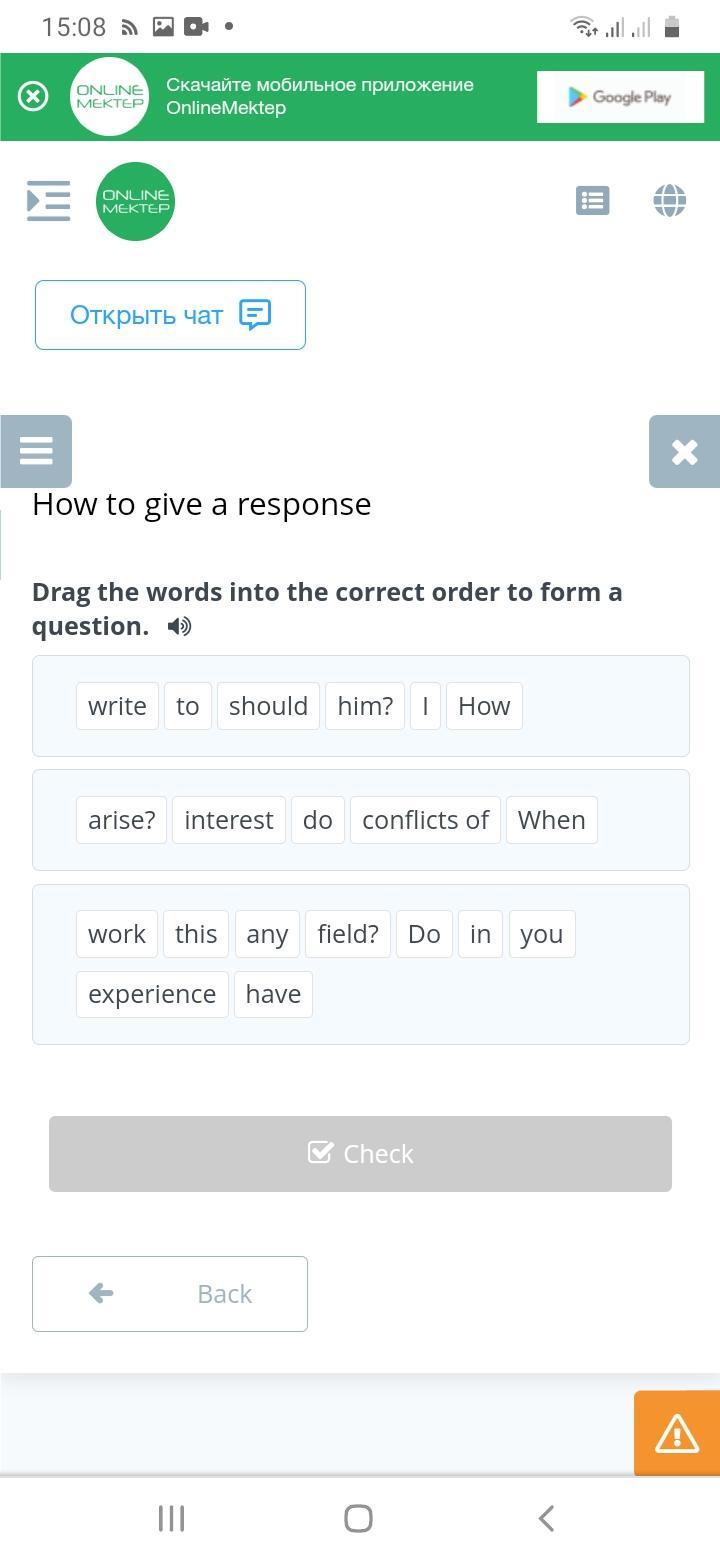The image size is (720, 1560).
Task: Play the audio speaker icon
Action: (179, 627)
